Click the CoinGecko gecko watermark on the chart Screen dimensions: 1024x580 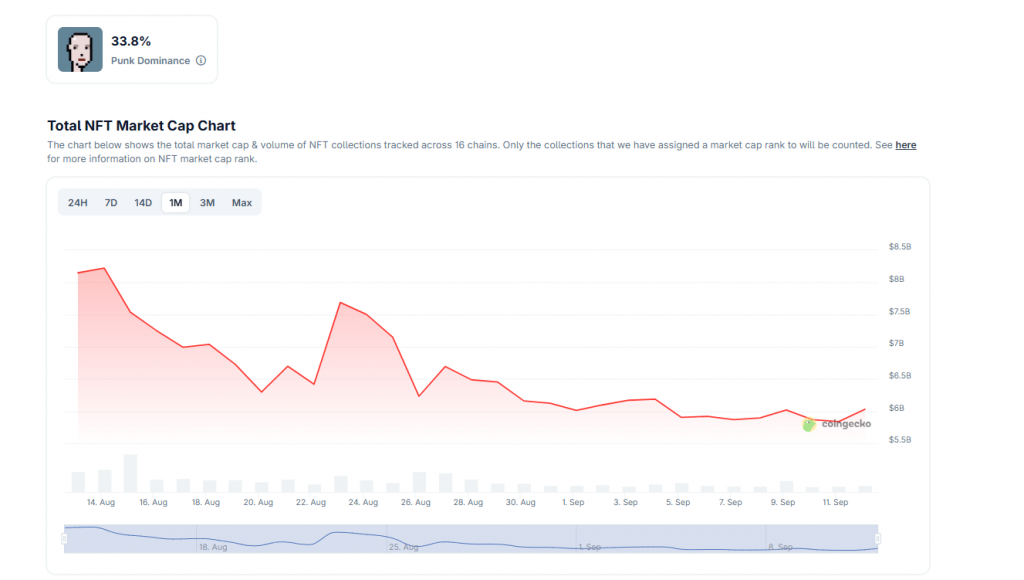point(808,425)
